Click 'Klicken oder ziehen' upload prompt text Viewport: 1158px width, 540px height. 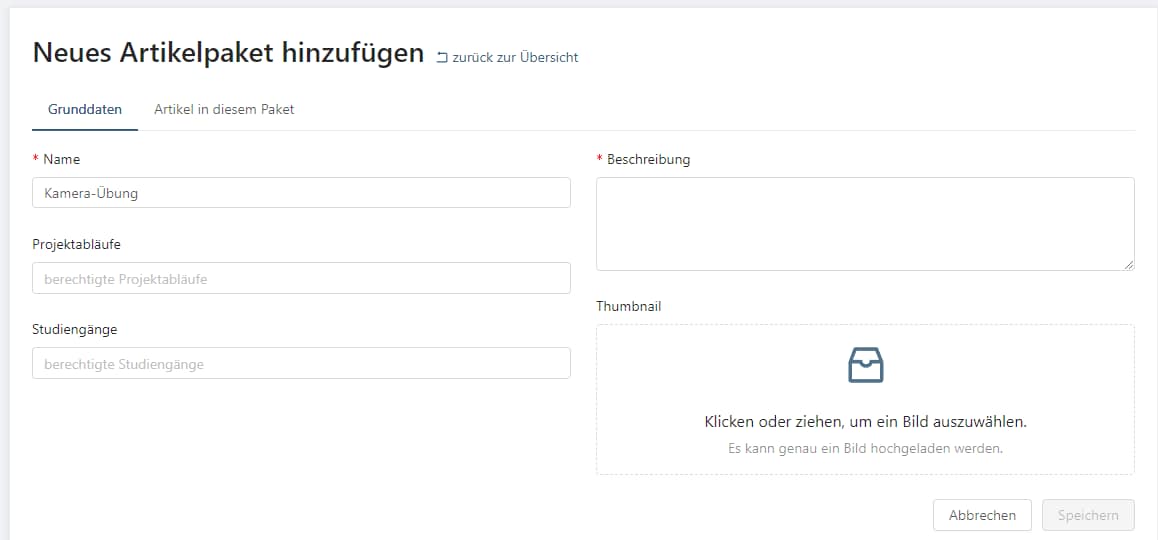(865, 422)
